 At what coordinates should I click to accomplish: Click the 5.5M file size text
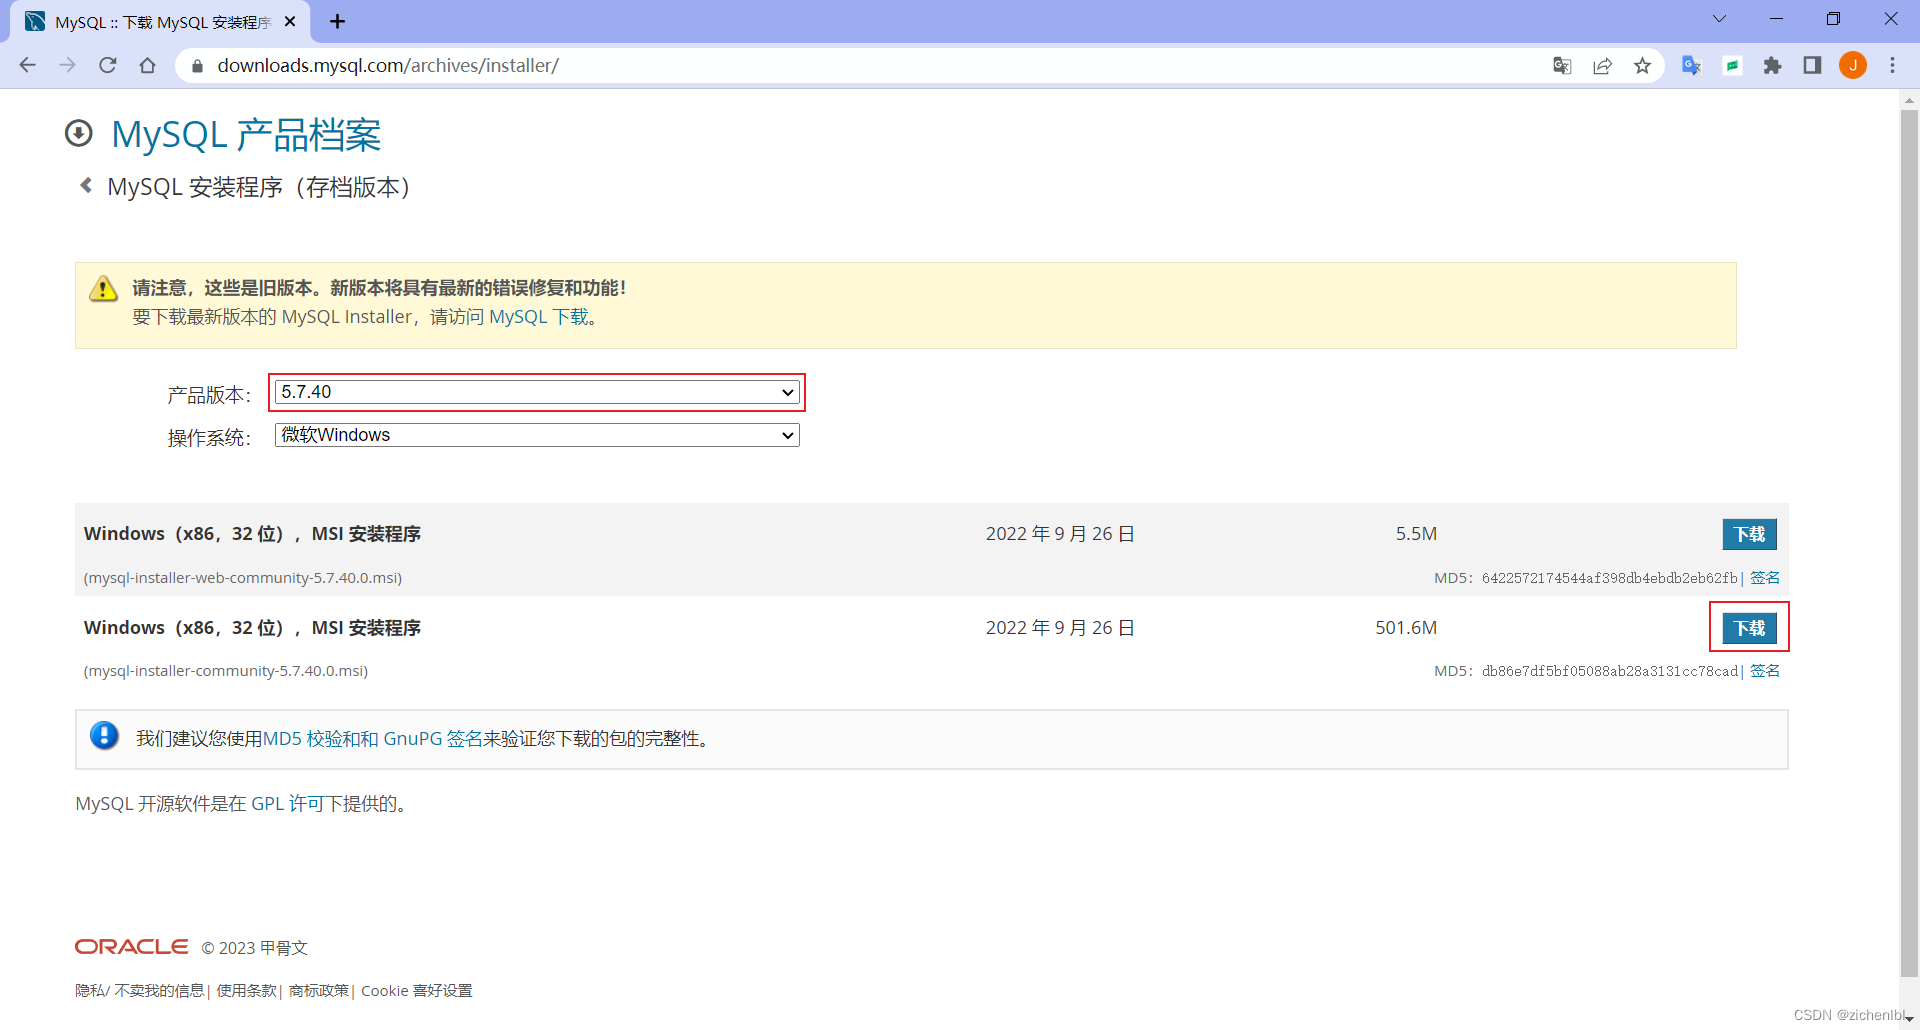coord(1416,534)
